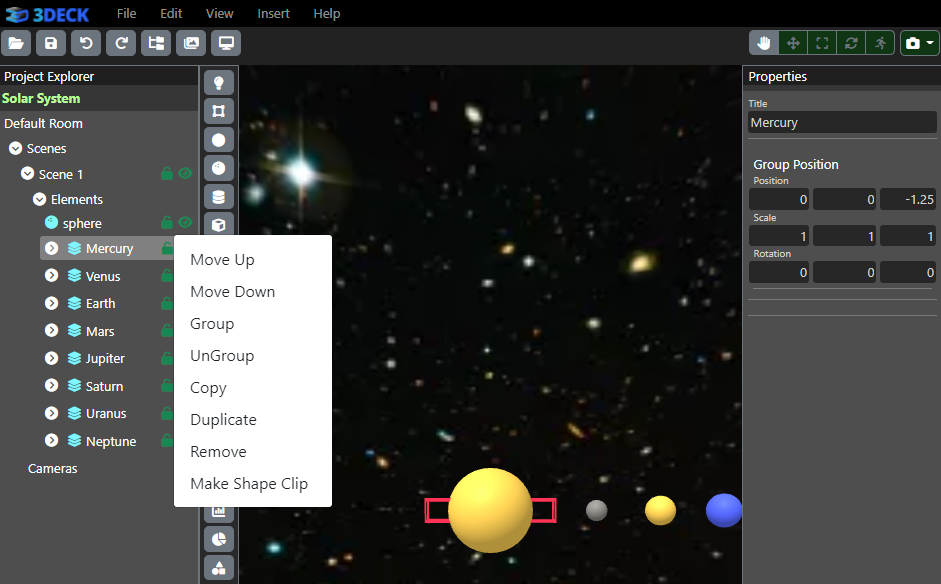Click the open project folder icon
Image resolution: width=941 pixels, height=584 pixels.
[x=16, y=43]
